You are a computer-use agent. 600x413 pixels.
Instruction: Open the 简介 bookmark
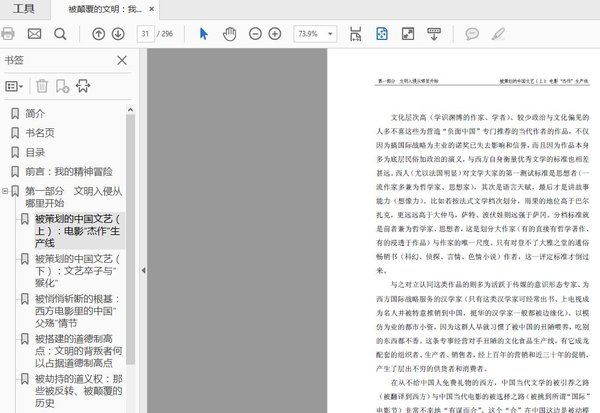pos(35,114)
